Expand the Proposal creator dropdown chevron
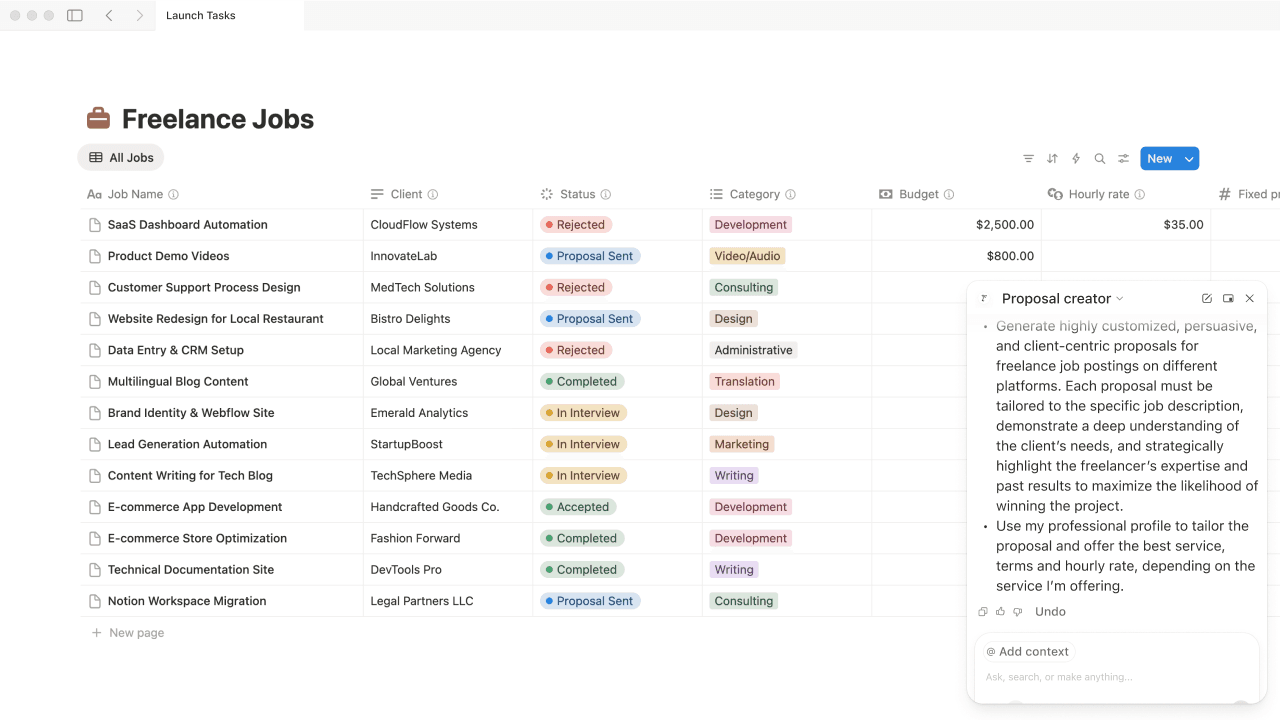Image resolution: width=1280 pixels, height=720 pixels. (x=1120, y=299)
